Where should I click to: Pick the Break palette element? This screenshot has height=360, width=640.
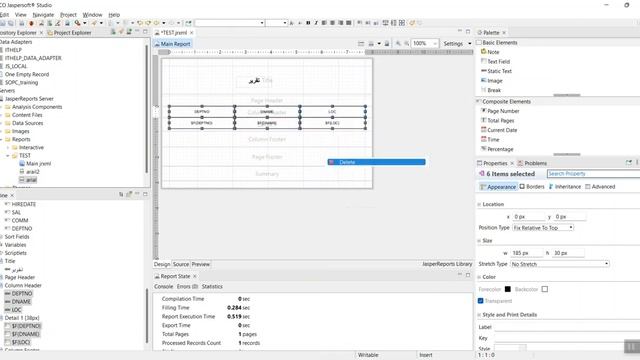pyautogui.click(x=491, y=90)
